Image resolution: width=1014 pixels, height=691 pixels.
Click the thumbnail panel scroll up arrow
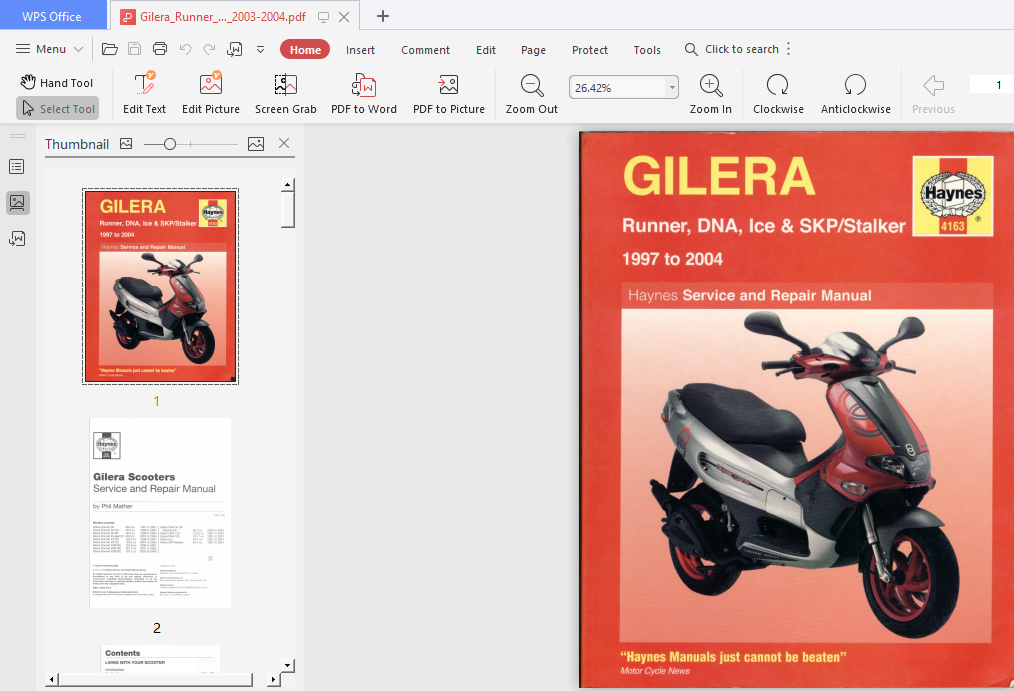[x=288, y=186]
